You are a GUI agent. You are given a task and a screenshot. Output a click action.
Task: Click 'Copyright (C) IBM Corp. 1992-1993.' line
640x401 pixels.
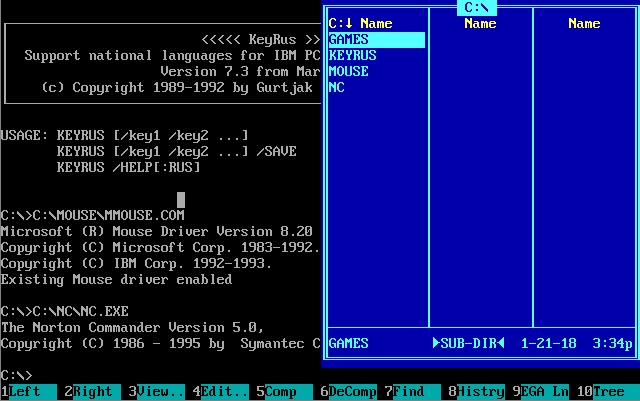136,263
